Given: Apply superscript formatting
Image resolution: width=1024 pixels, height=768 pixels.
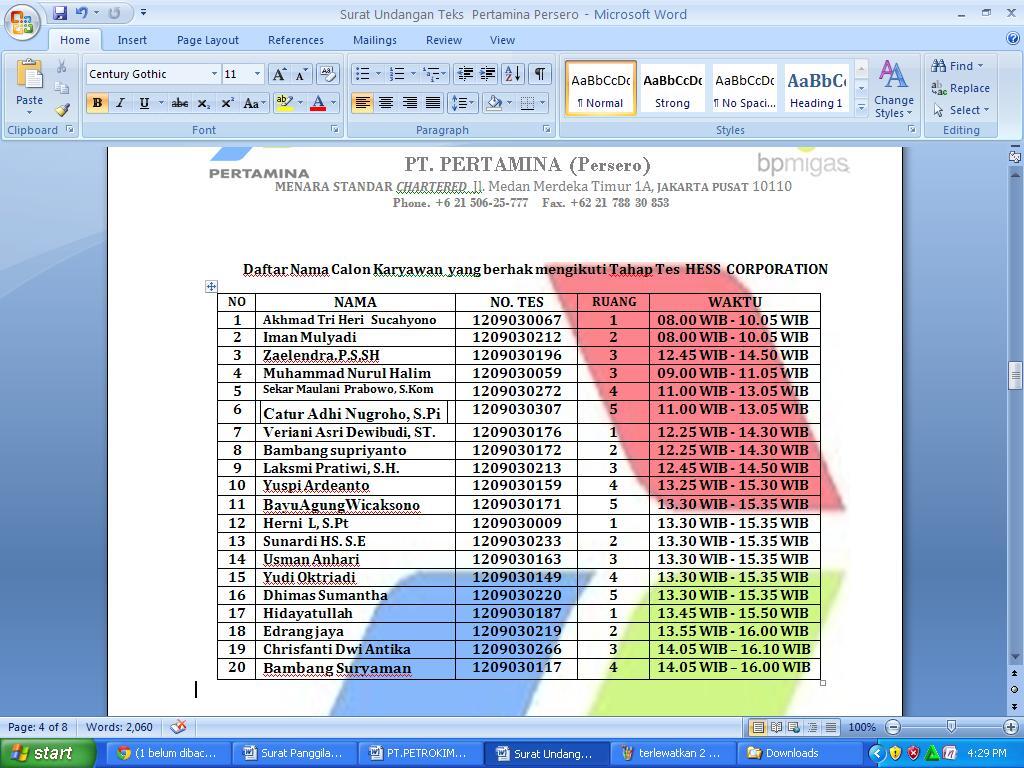Looking at the screenshot, I should [227, 103].
